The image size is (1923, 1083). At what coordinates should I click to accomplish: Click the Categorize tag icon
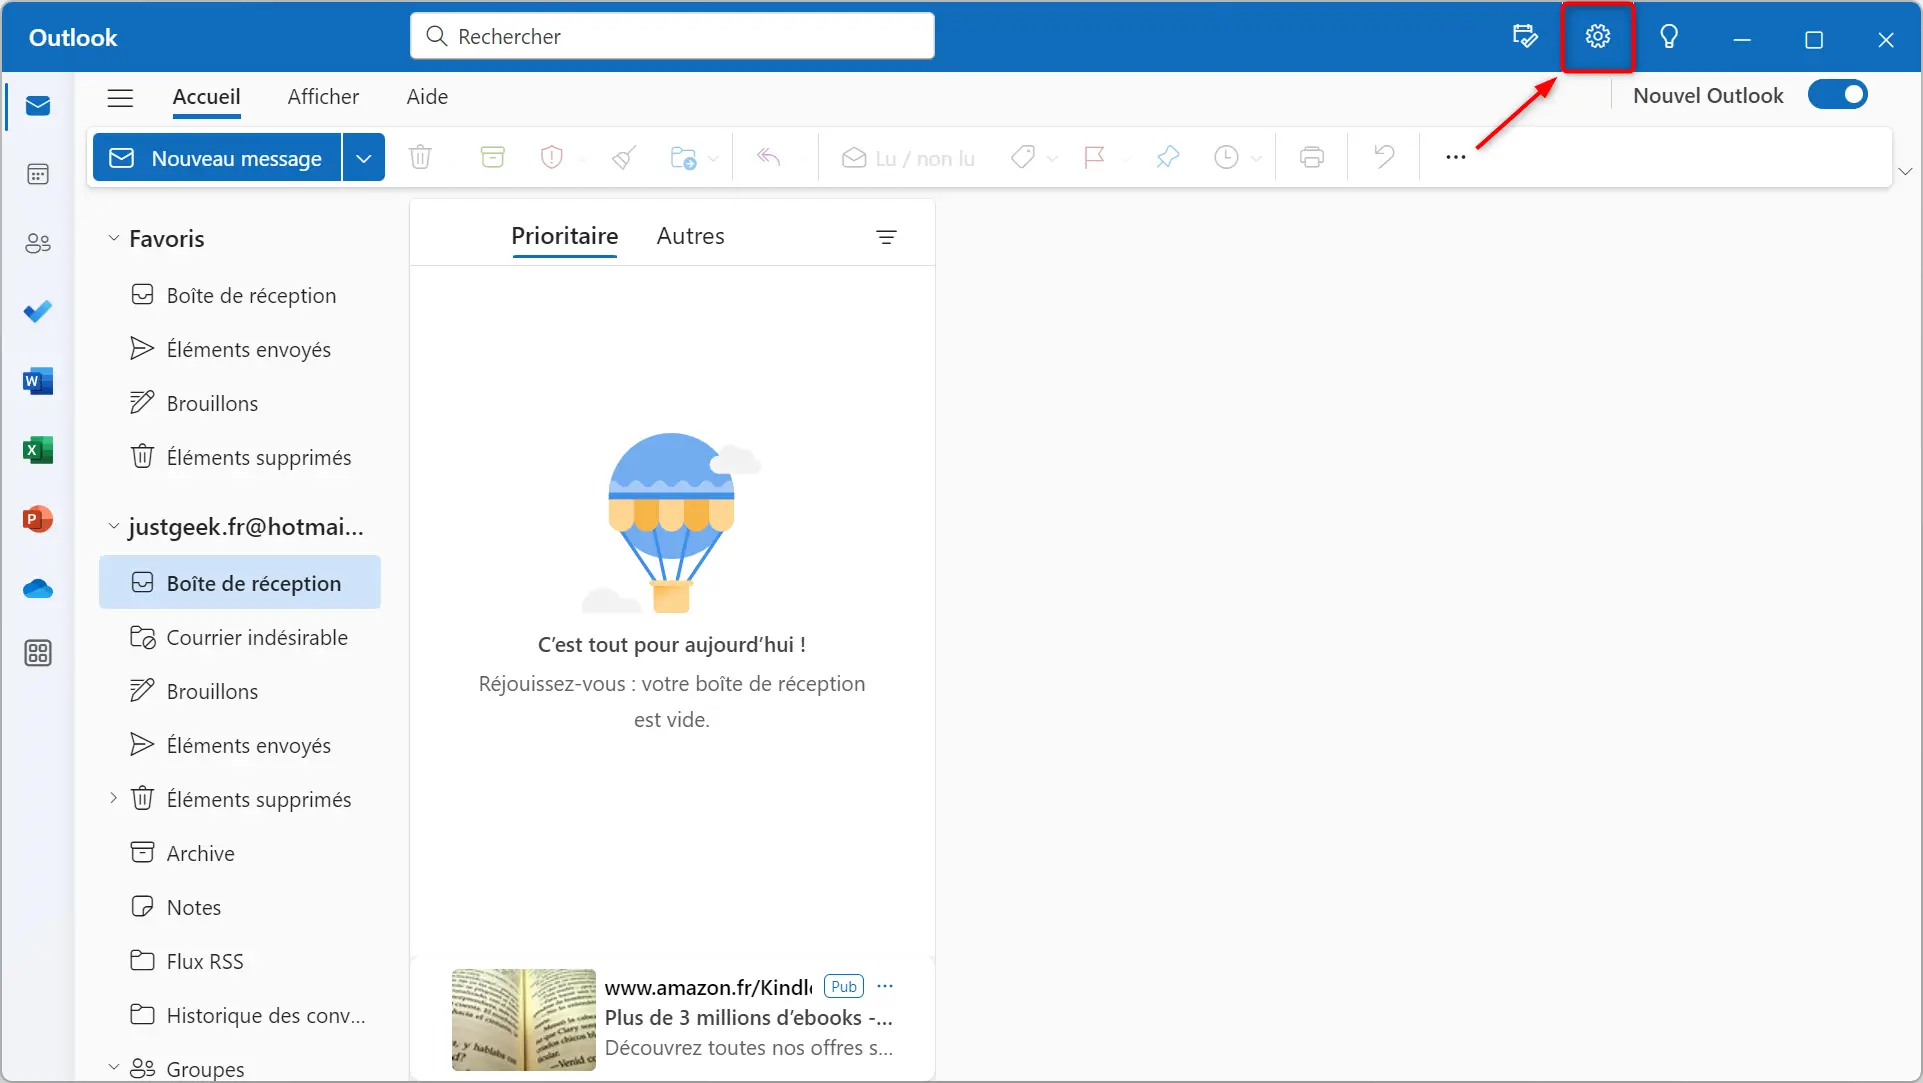(x=1022, y=157)
